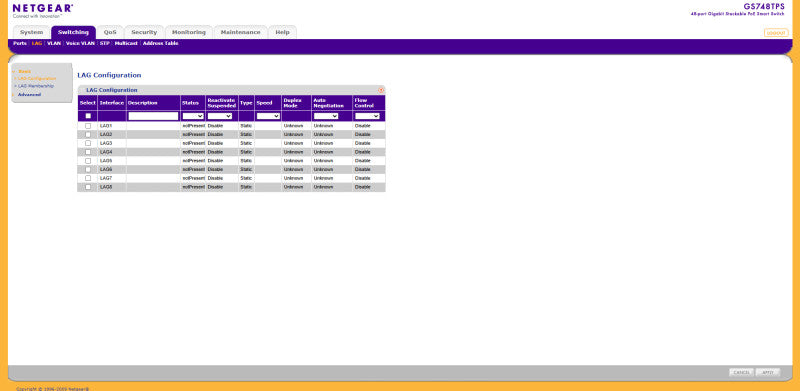Collapse the Basic sidebar section
The width and height of the screenshot is (800, 391).
click(x=24, y=71)
